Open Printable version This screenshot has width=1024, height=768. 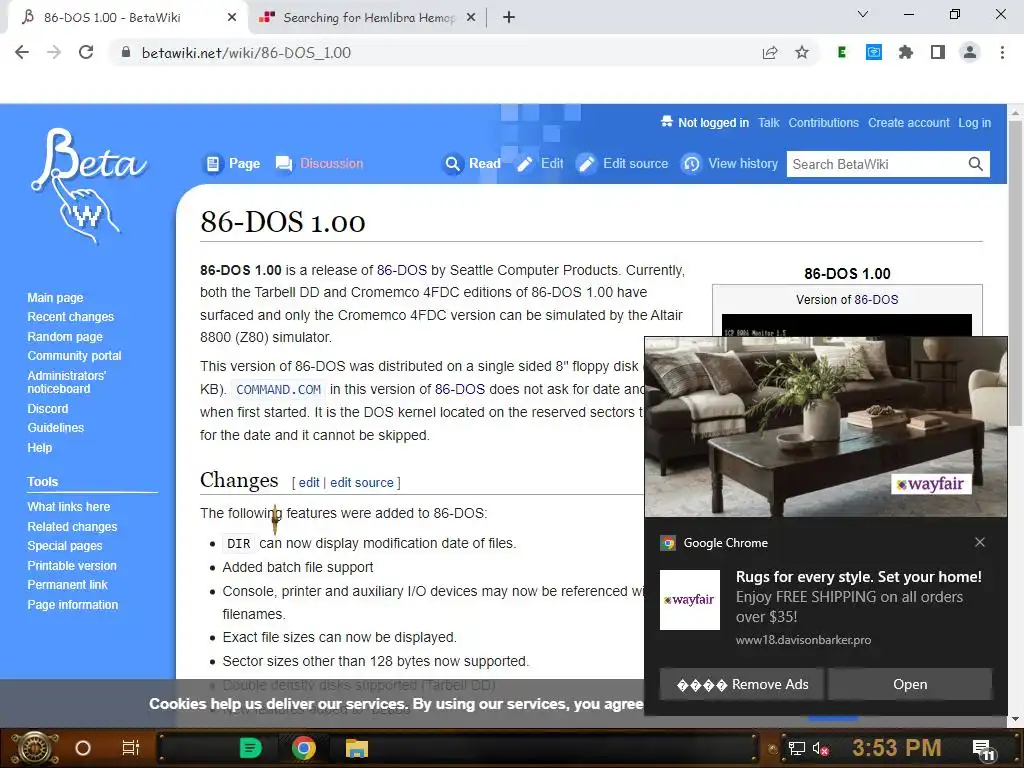click(x=72, y=566)
